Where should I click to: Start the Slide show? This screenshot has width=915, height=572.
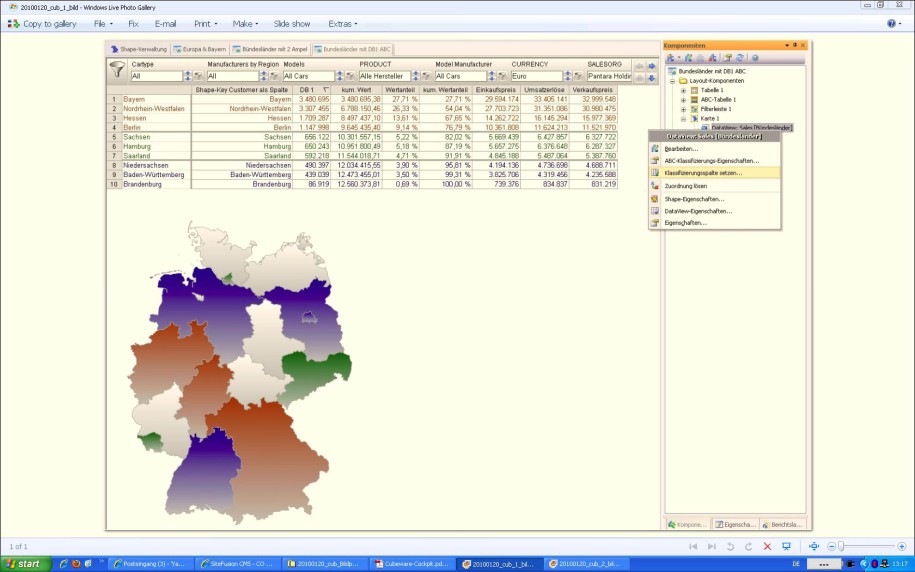pyautogui.click(x=292, y=23)
